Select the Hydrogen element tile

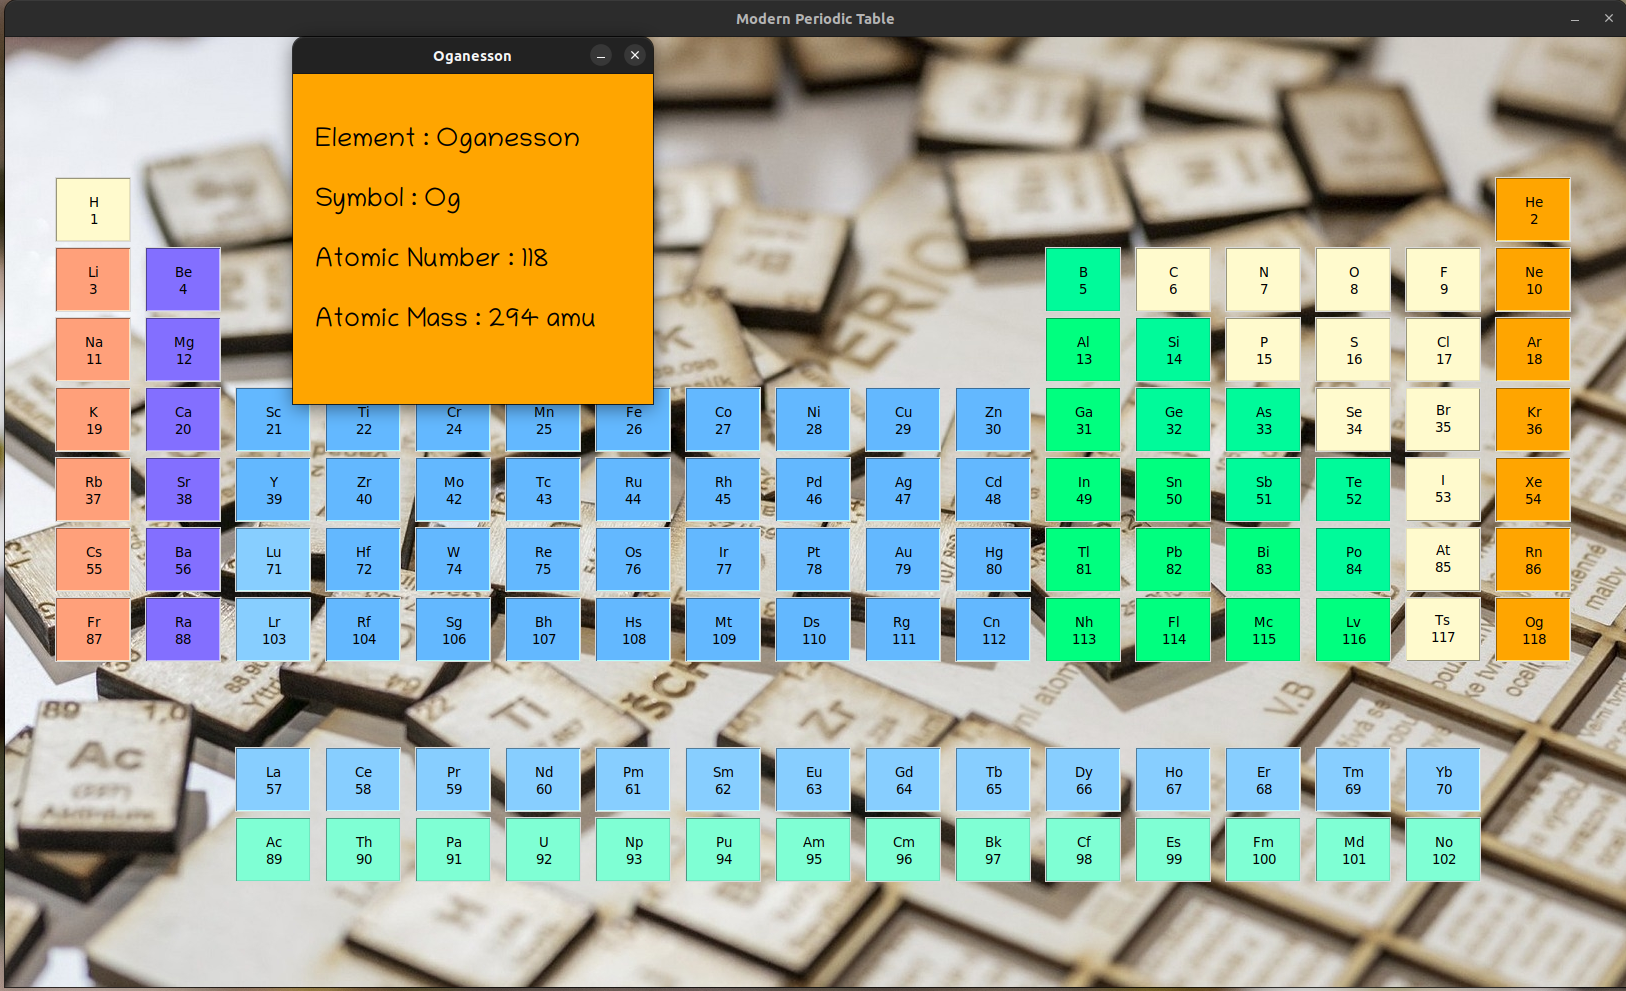pyautogui.click(x=93, y=209)
